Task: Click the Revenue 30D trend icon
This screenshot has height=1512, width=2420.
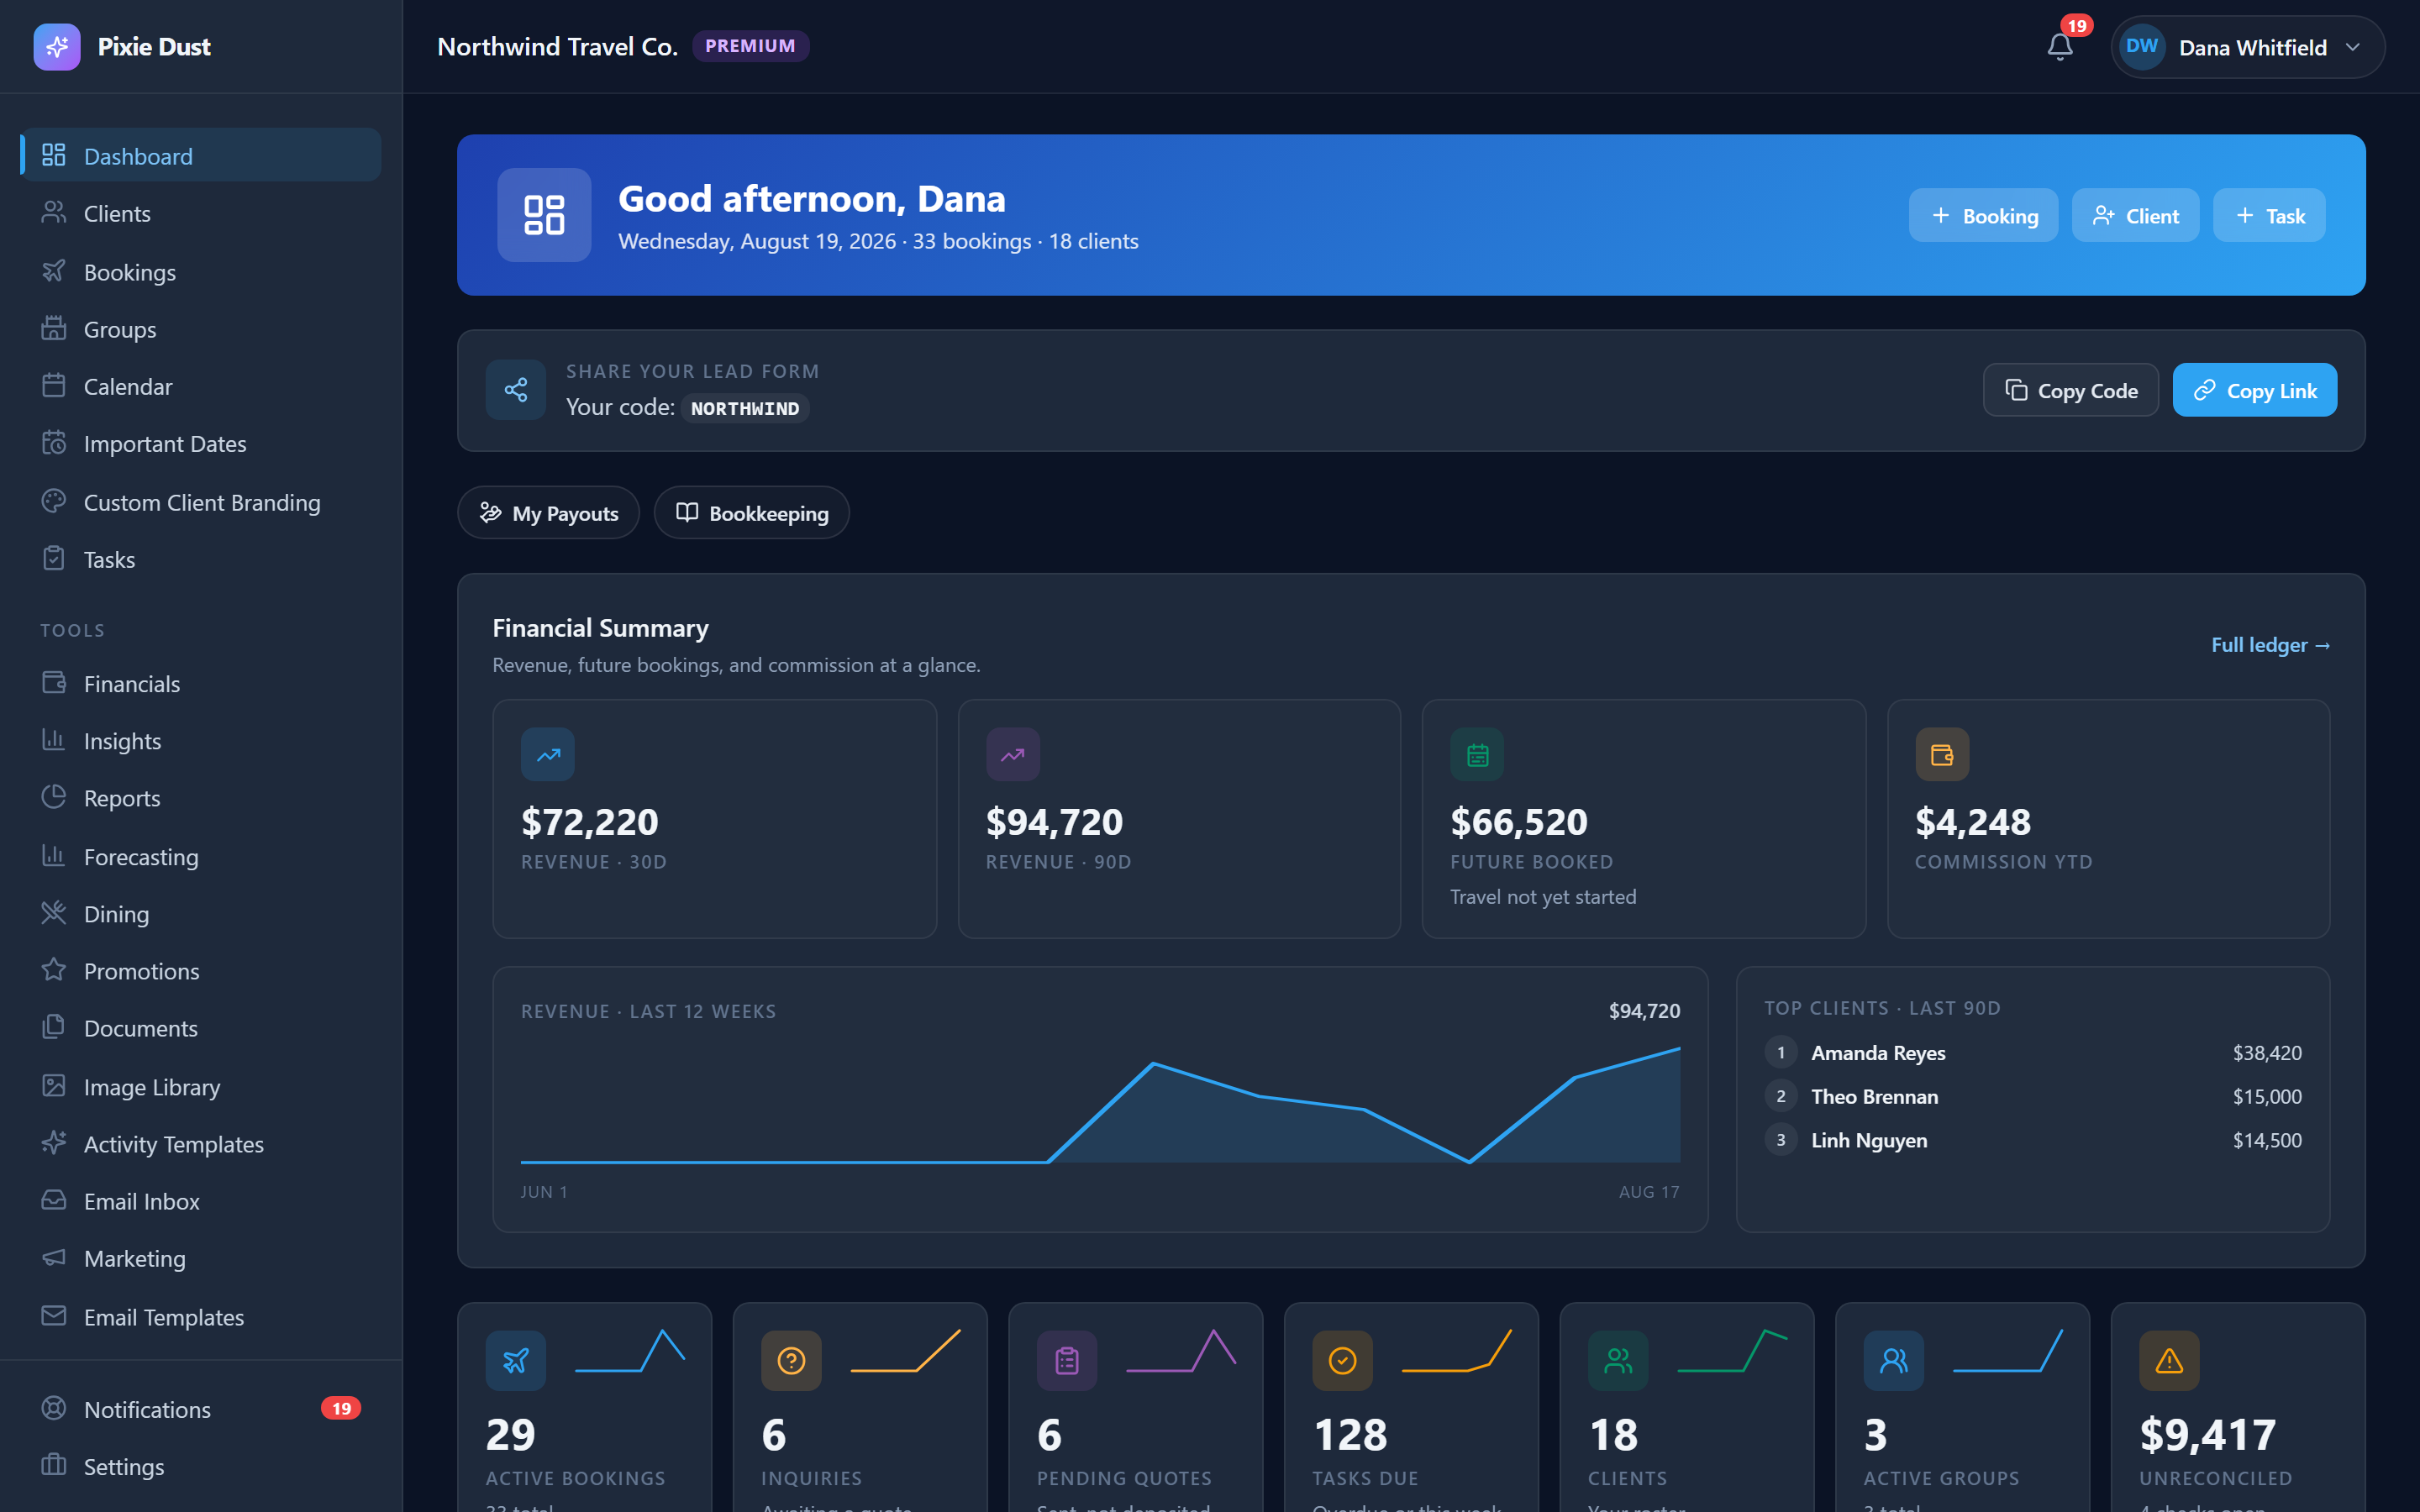Action: [548, 755]
